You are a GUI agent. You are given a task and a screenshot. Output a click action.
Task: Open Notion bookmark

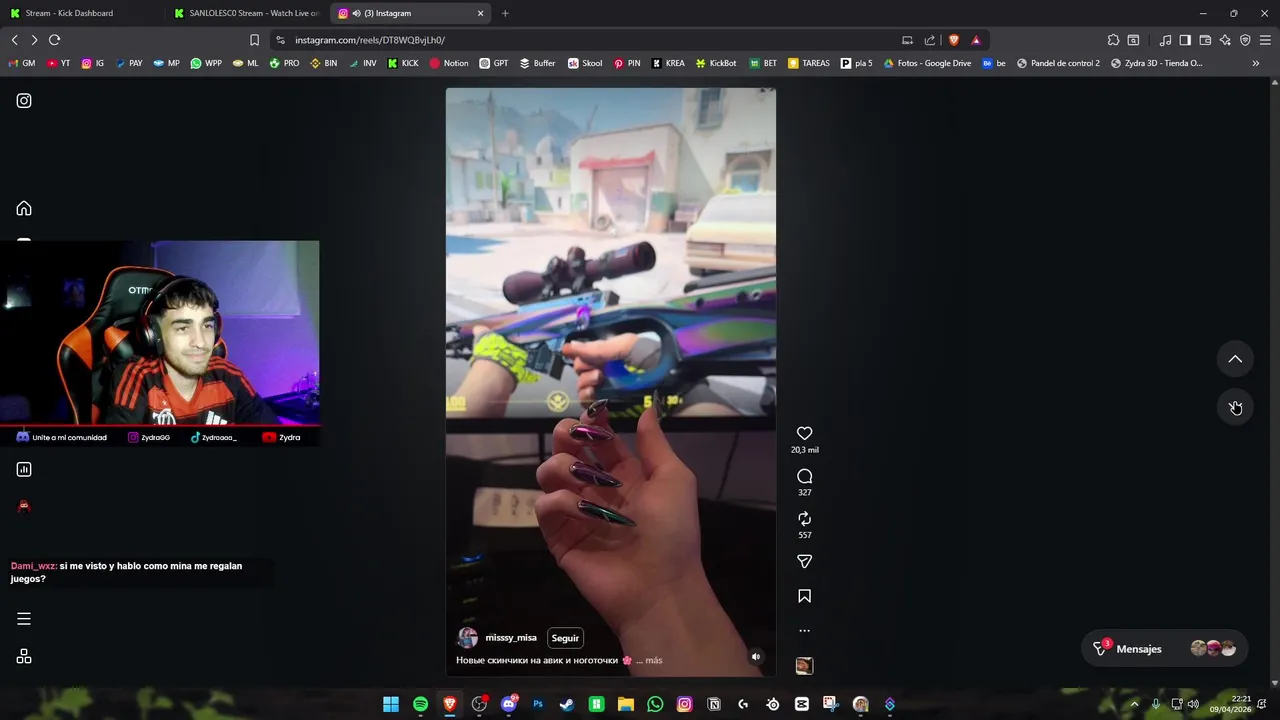coord(448,63)
